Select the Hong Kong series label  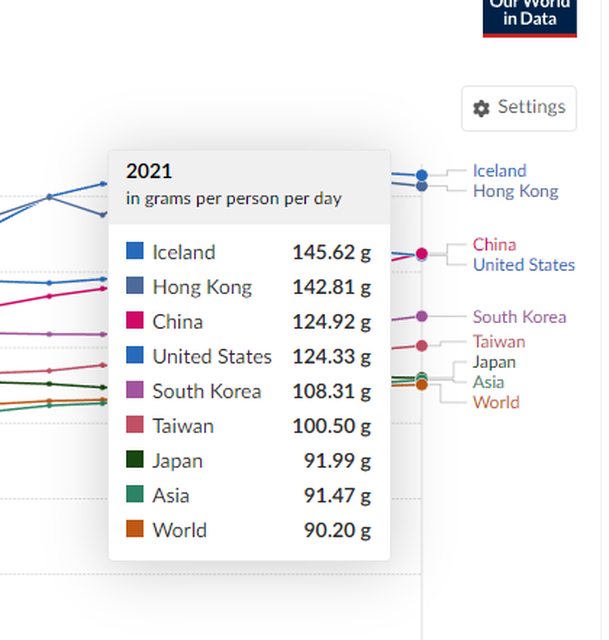tap(515, 191)
